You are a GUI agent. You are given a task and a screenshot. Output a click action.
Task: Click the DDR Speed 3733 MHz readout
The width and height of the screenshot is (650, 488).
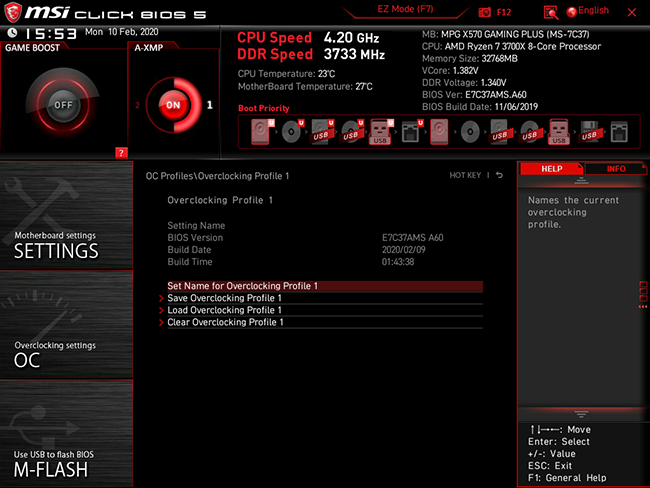pyautogui.click(x=311, y=54)
